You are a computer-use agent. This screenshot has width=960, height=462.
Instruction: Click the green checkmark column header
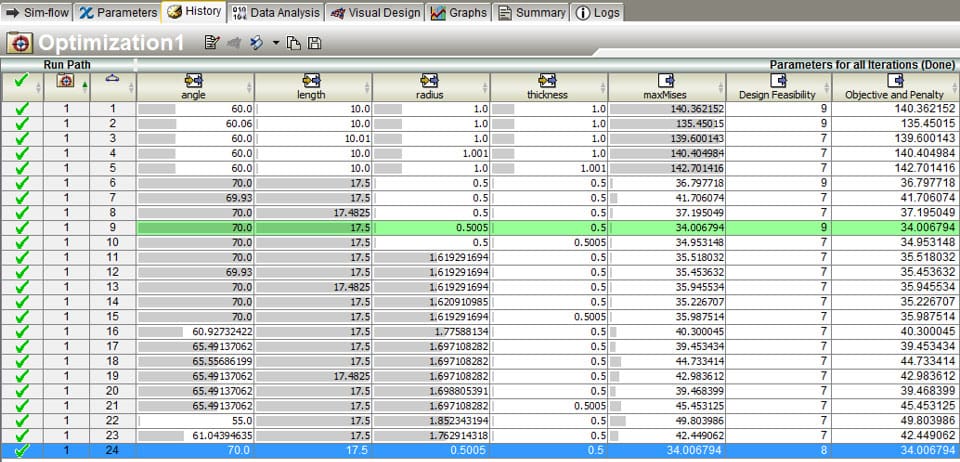22,87
